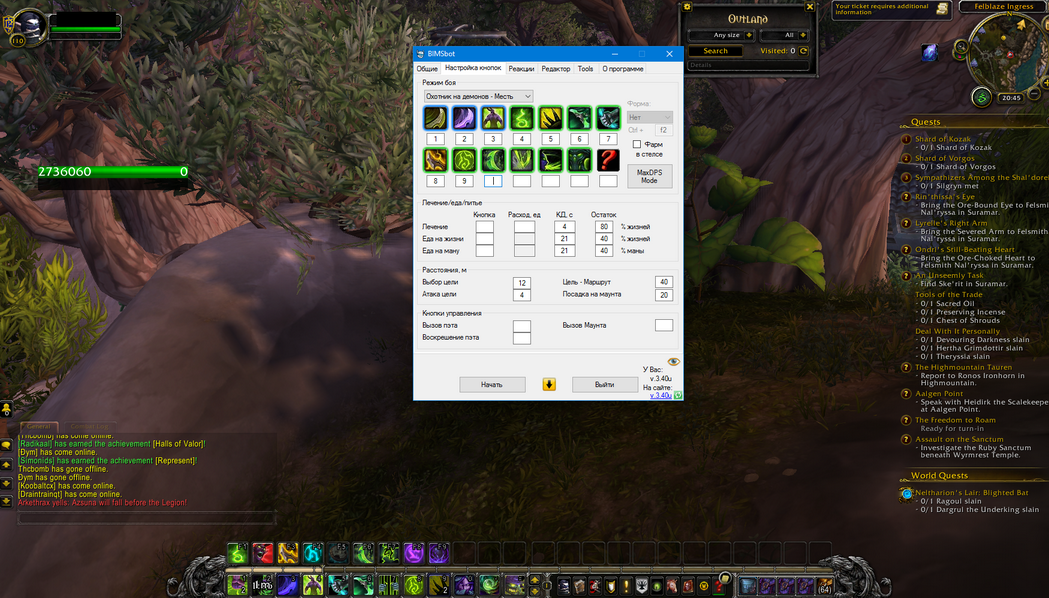This screenshot has width=1049, height=598.
Task: Enable the Фарм в стелсе checkbox
Action: click(x=637, y=144)
